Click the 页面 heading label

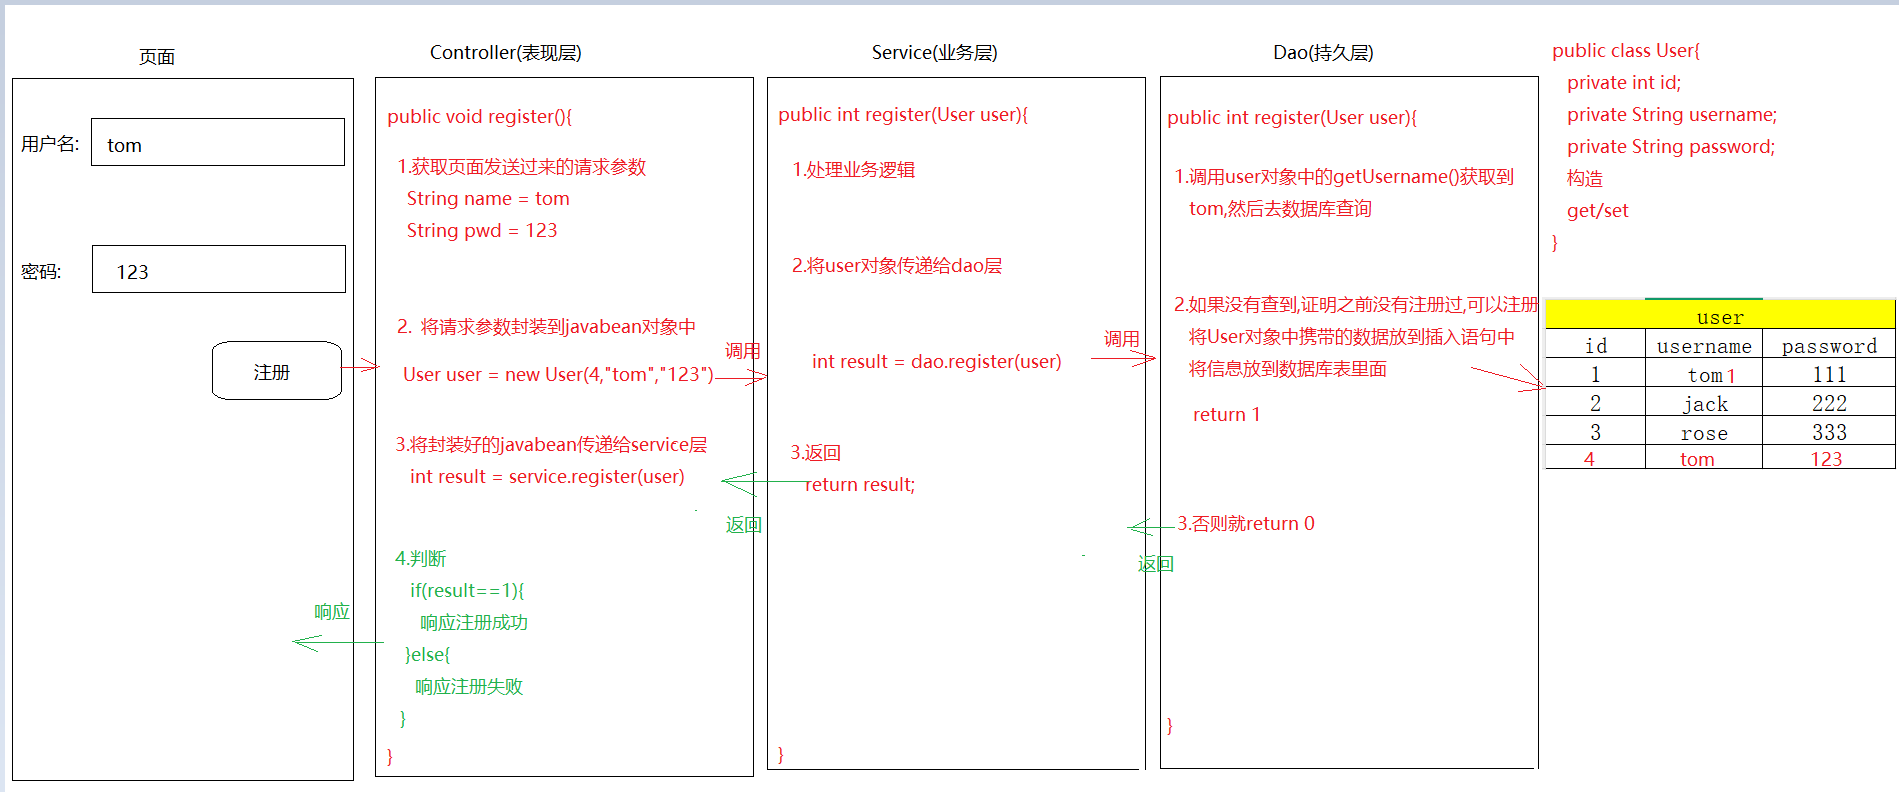pyautogui.click(x=157, y=57)
